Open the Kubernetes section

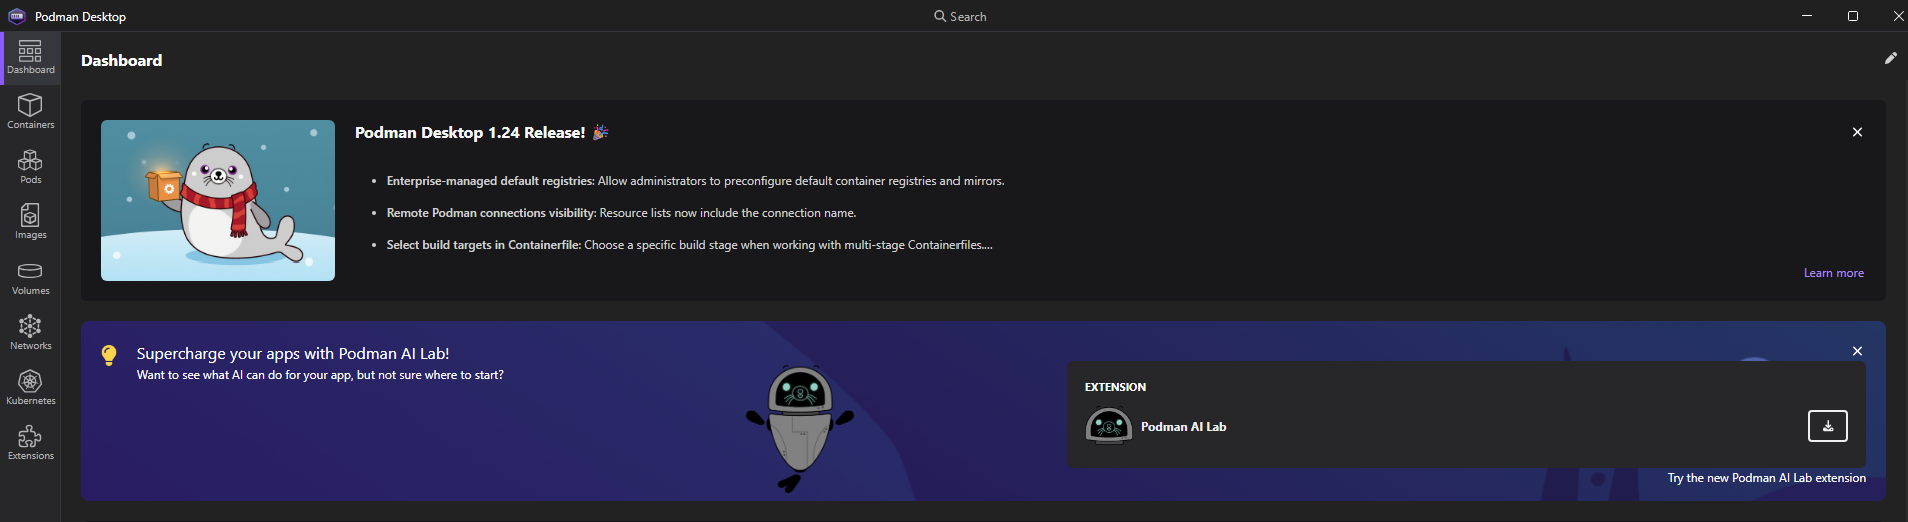tap(30, 387)
